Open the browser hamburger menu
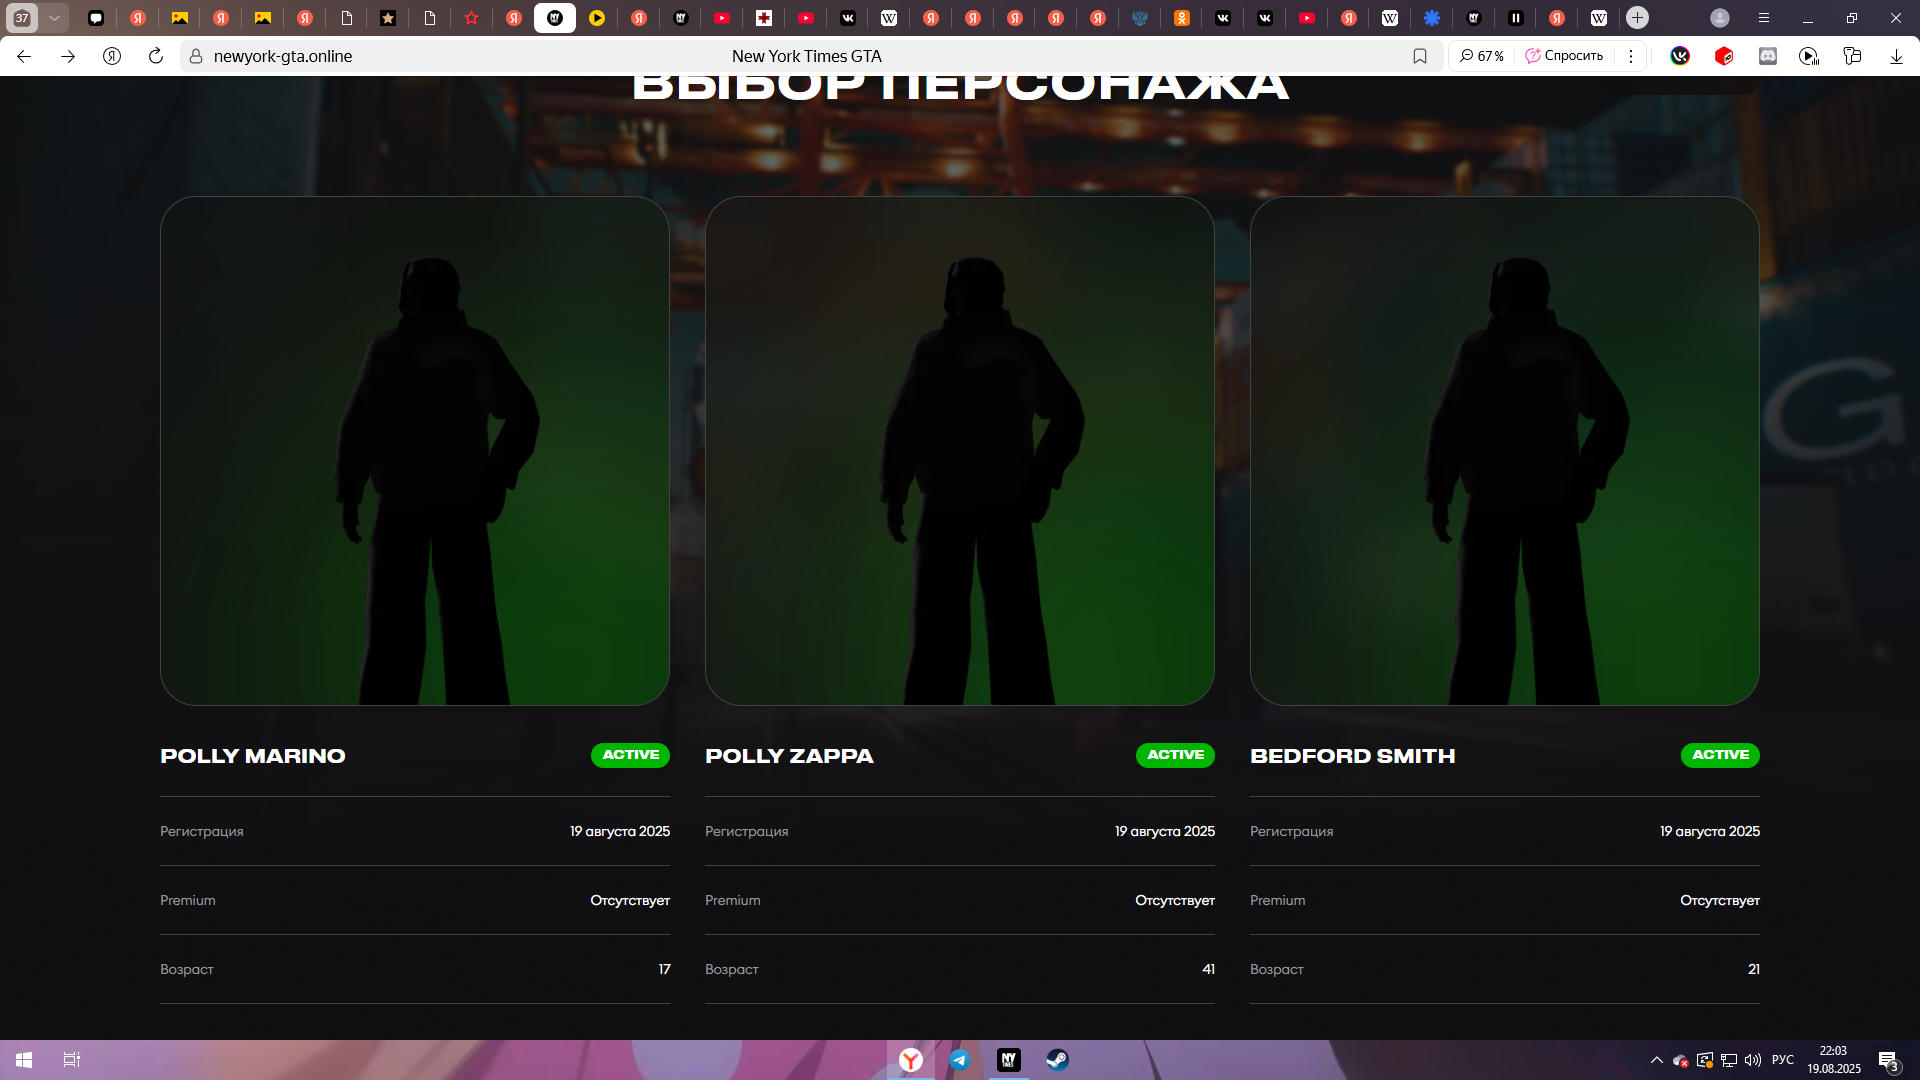This screenshot has width=1920, height=1080. coord(1764,18)
